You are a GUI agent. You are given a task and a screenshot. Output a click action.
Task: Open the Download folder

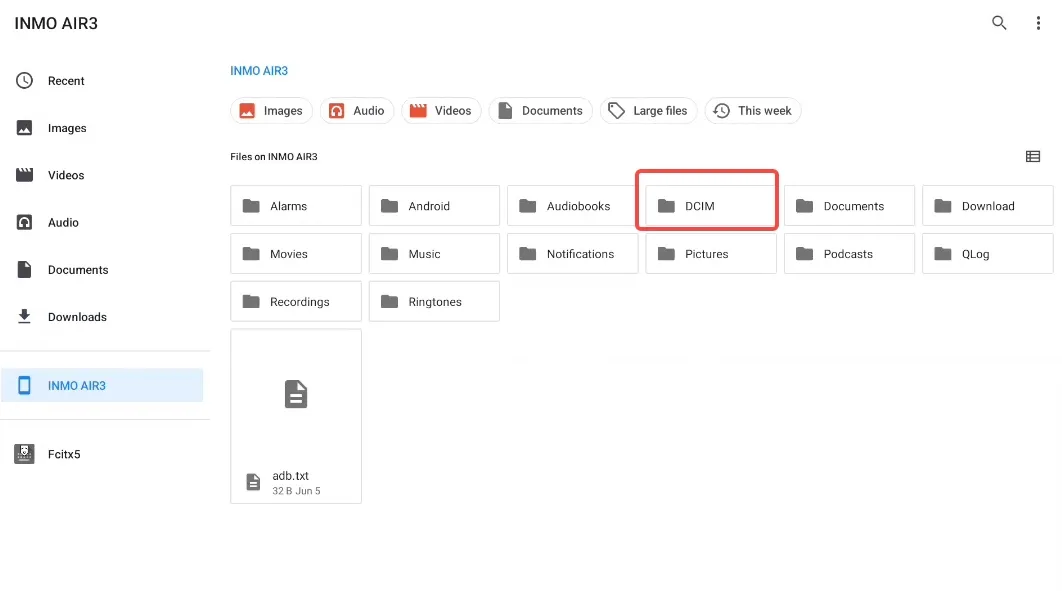[x=987, y=206]
